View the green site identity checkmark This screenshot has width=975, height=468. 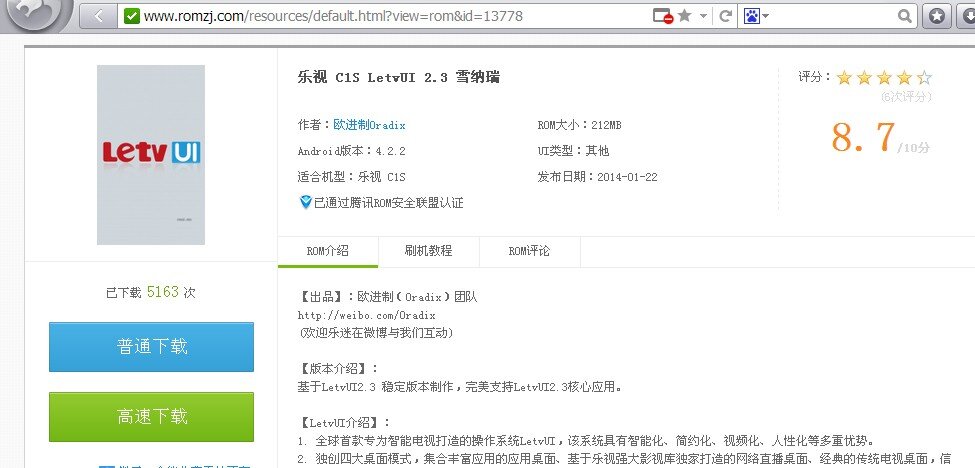131,16
